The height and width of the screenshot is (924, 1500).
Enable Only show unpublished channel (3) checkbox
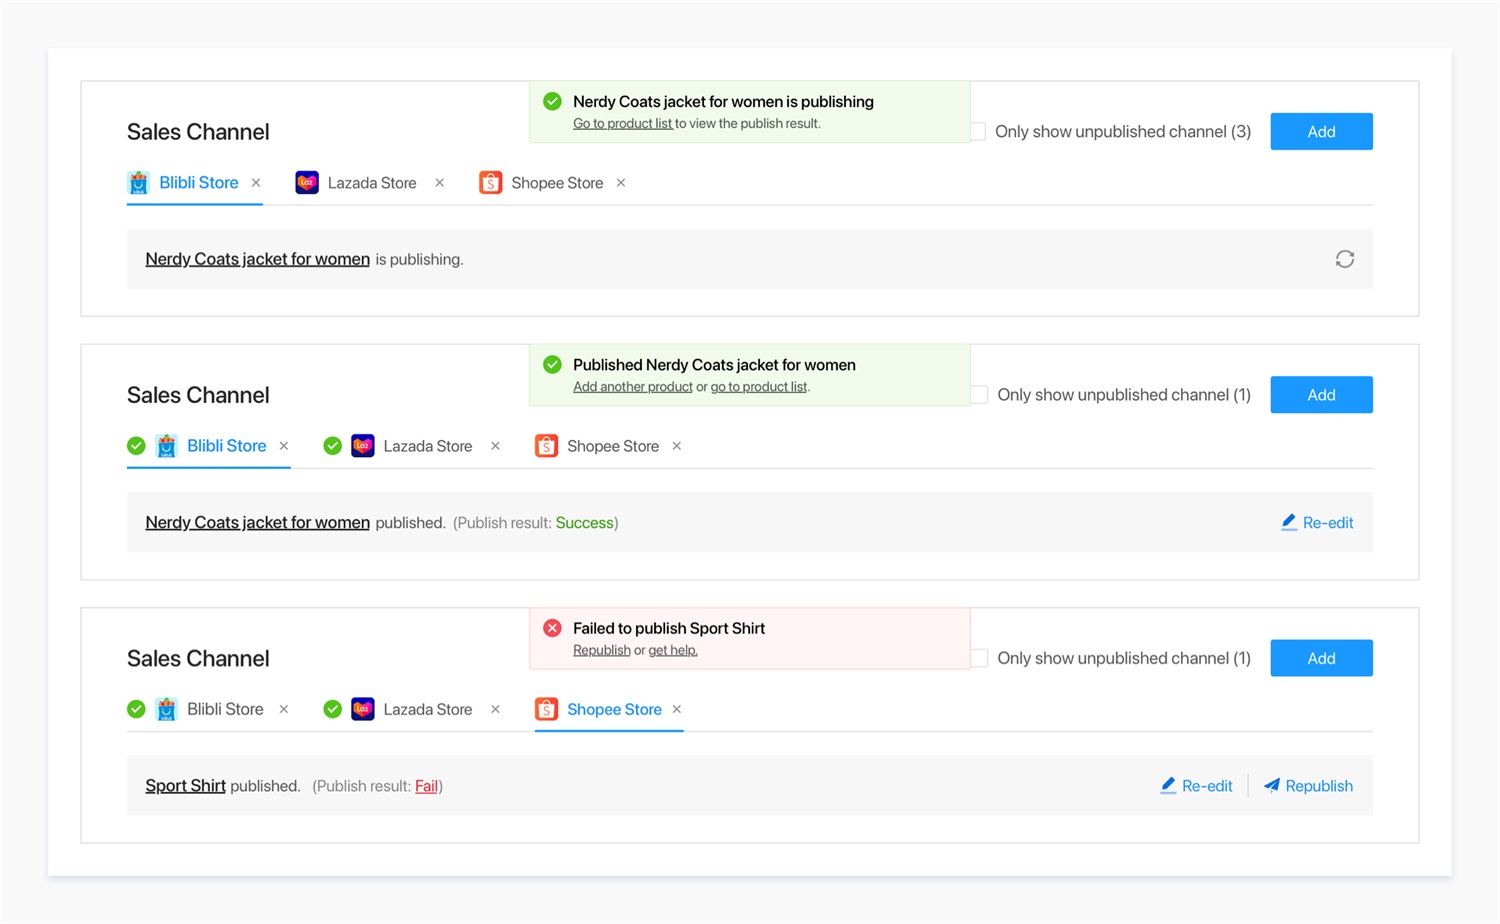[978, 132]
